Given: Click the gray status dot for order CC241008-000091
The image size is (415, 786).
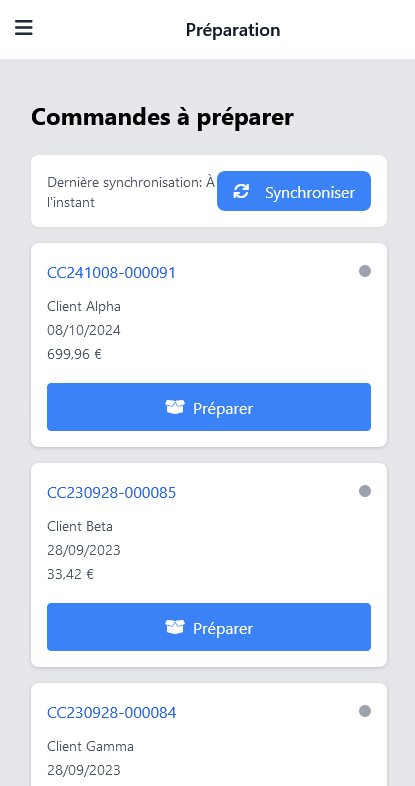Looking at the screenshot, I should 365,271.
